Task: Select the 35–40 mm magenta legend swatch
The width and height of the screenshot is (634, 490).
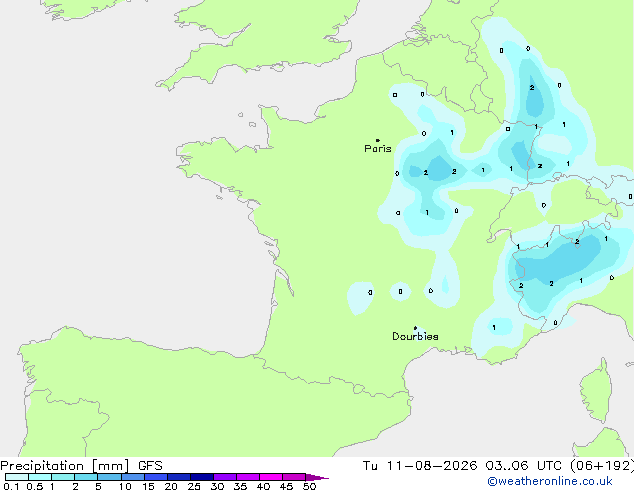Action: click(247, 477)
